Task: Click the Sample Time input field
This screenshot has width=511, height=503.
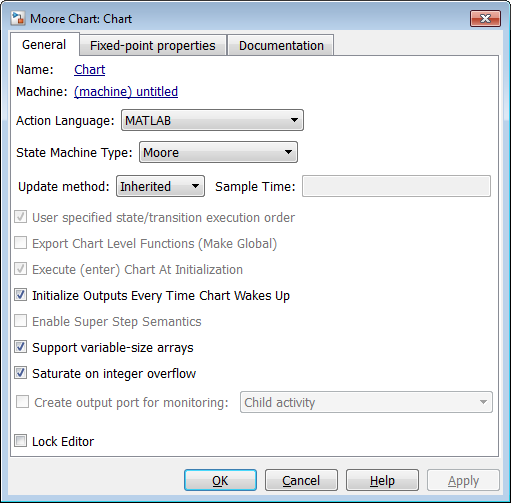Action: [396, 186]
